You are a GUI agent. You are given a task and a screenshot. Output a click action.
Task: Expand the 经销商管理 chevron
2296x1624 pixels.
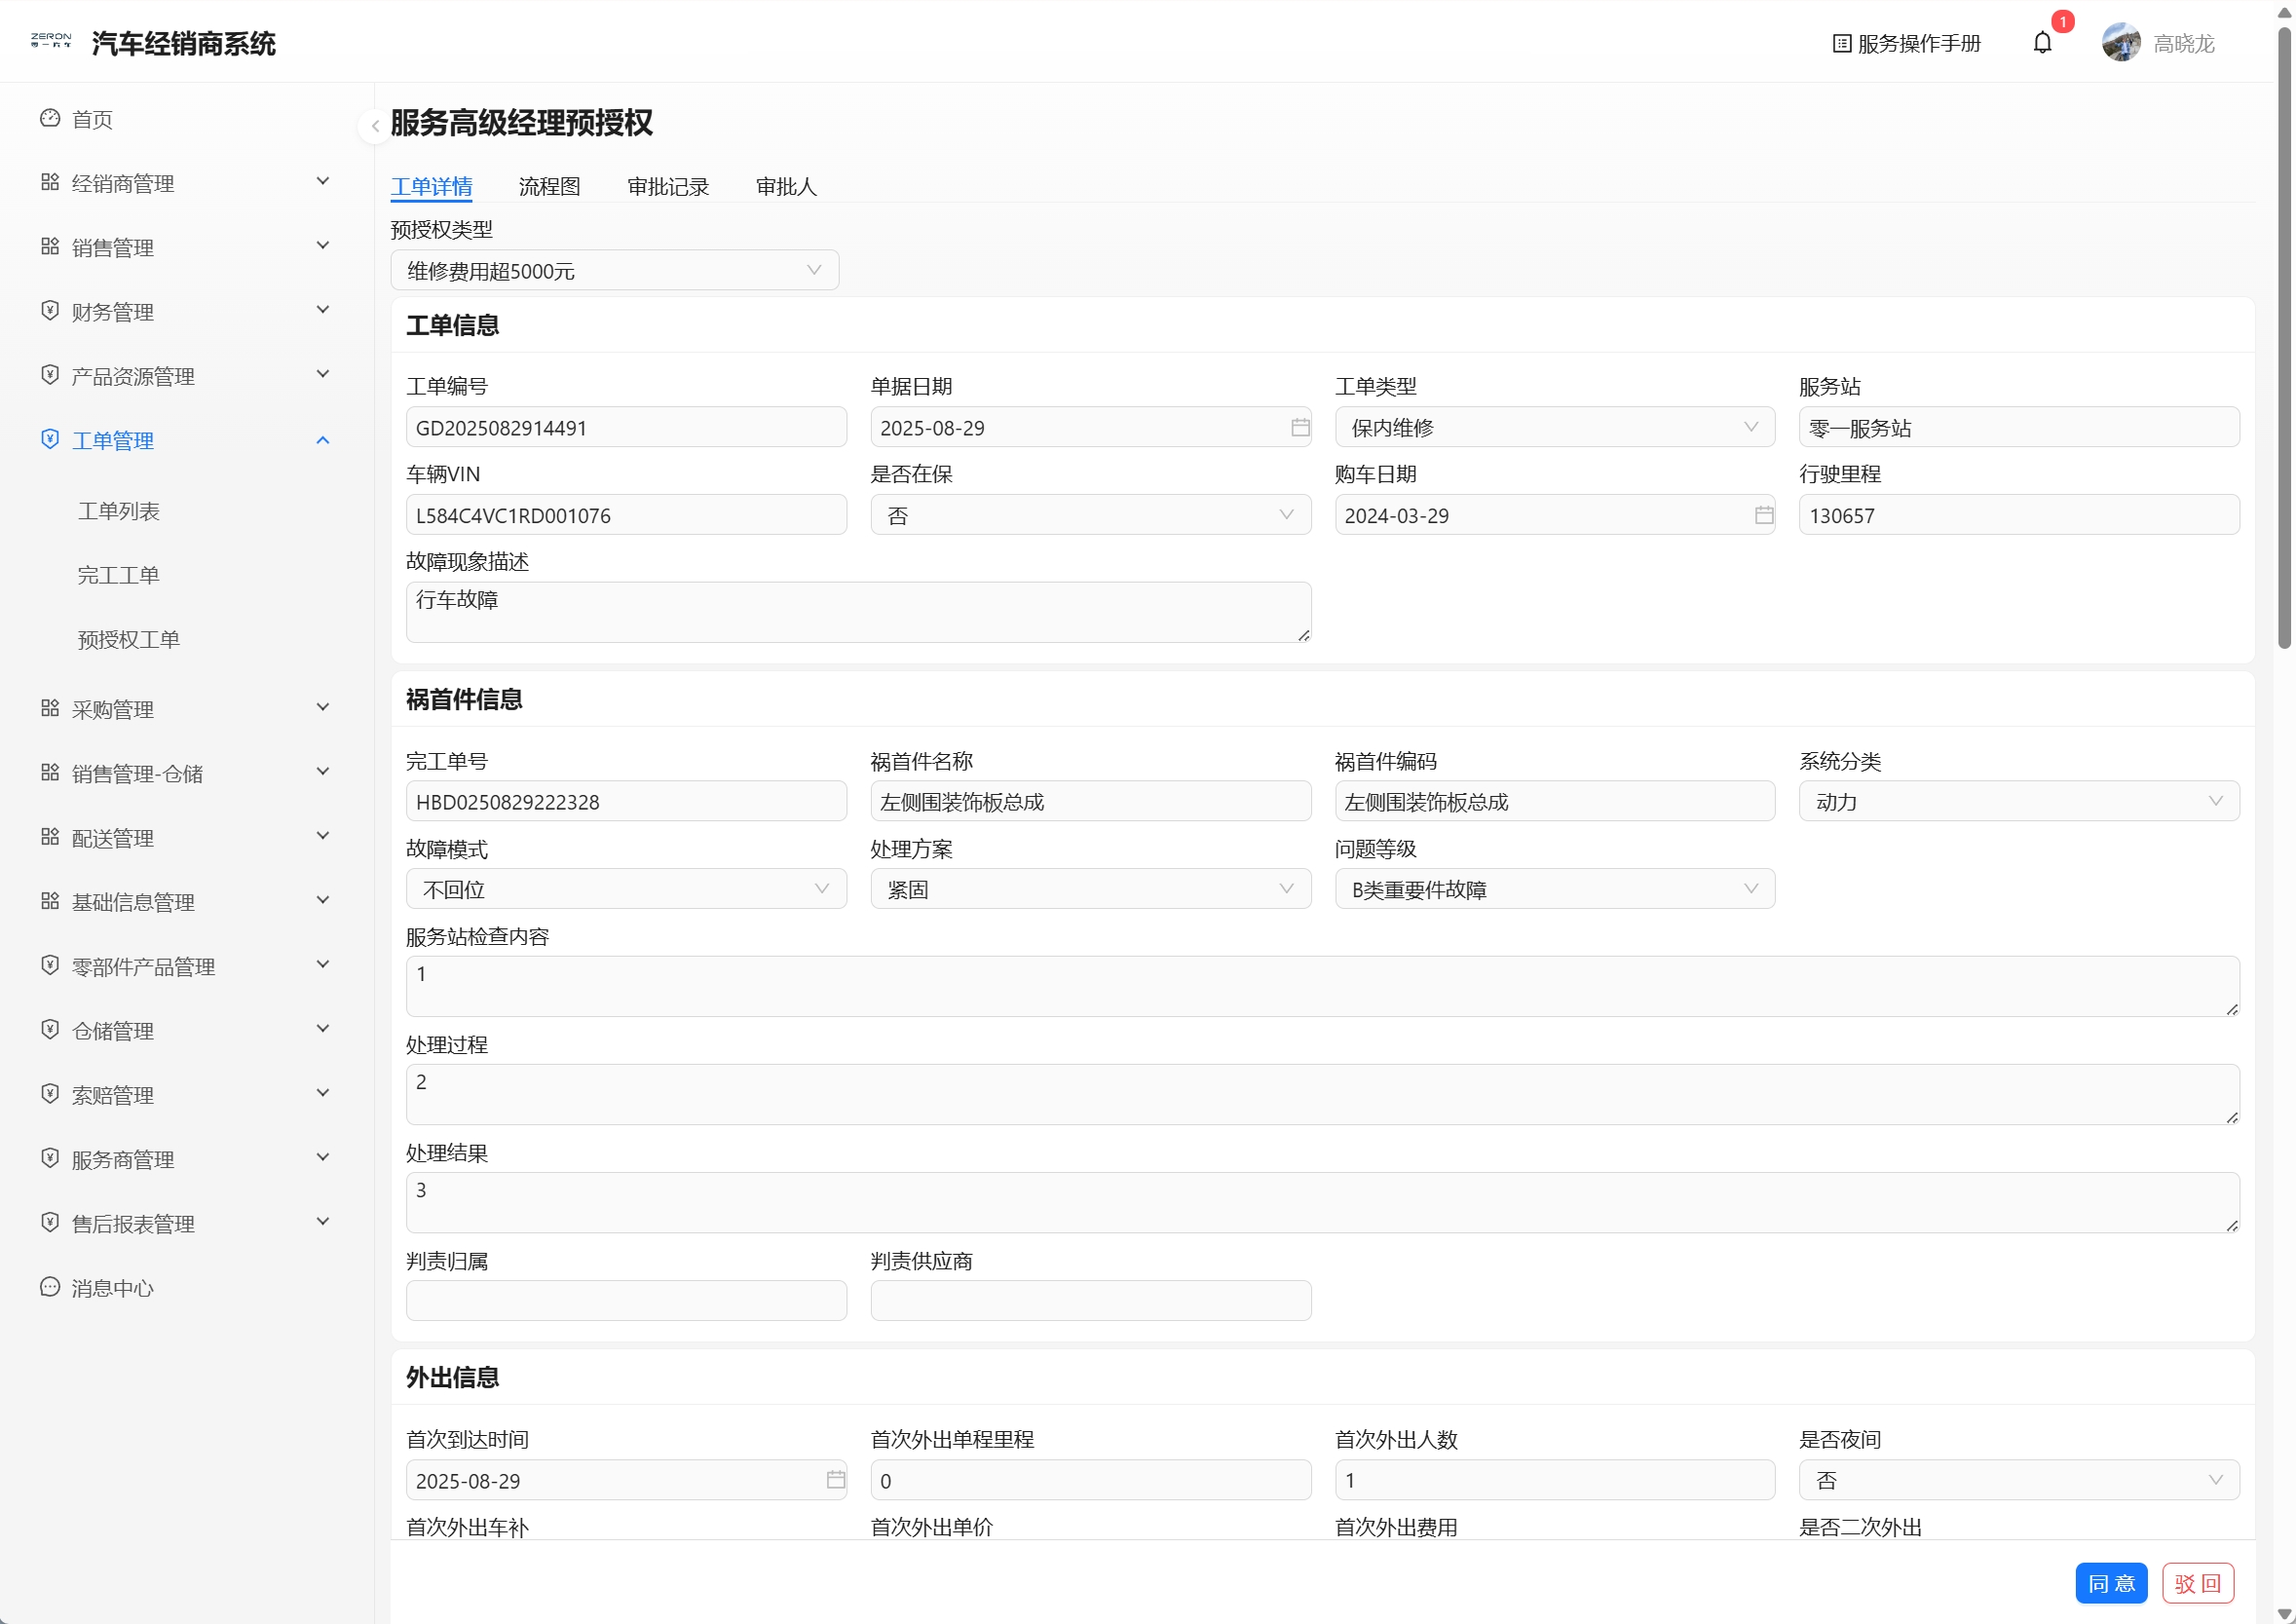click(323, 182)
